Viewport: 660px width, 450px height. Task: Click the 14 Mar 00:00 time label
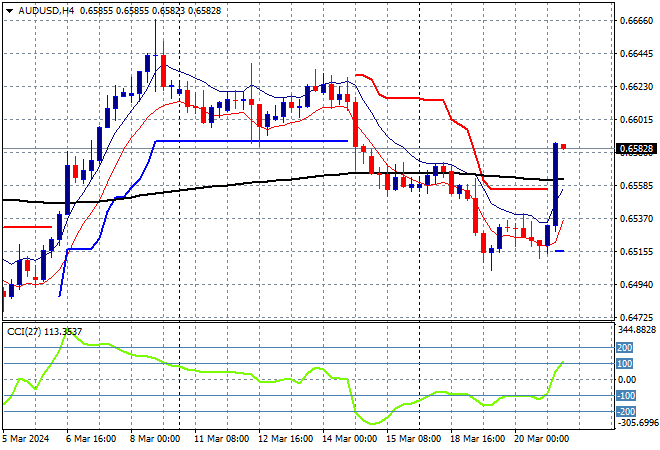point(349,439)
